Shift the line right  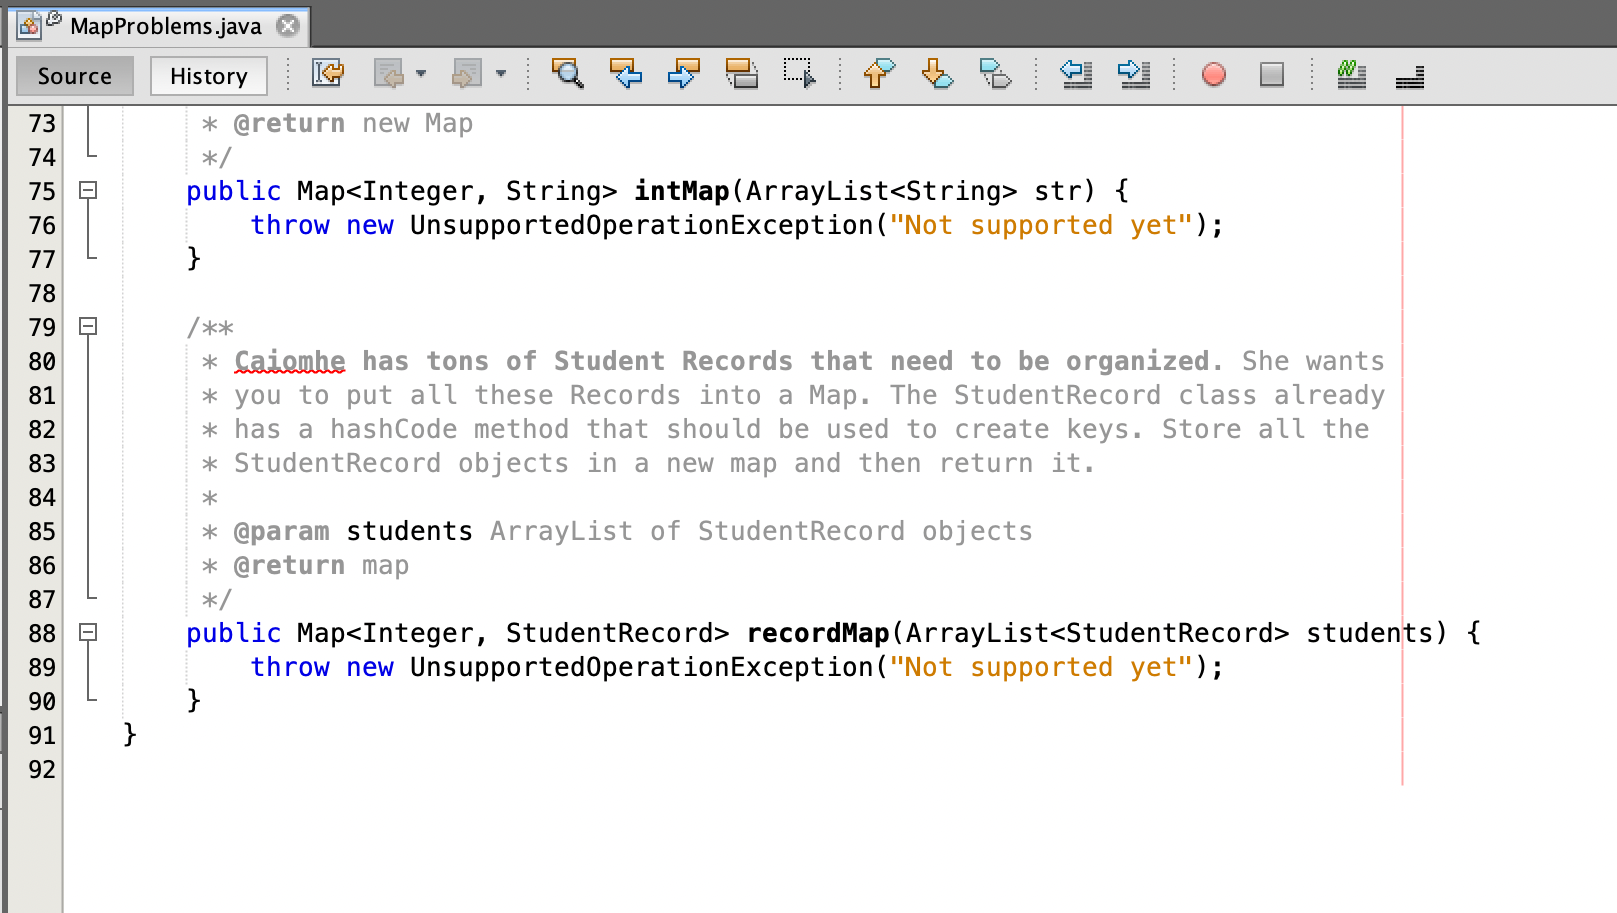[x=1134, y=74]
